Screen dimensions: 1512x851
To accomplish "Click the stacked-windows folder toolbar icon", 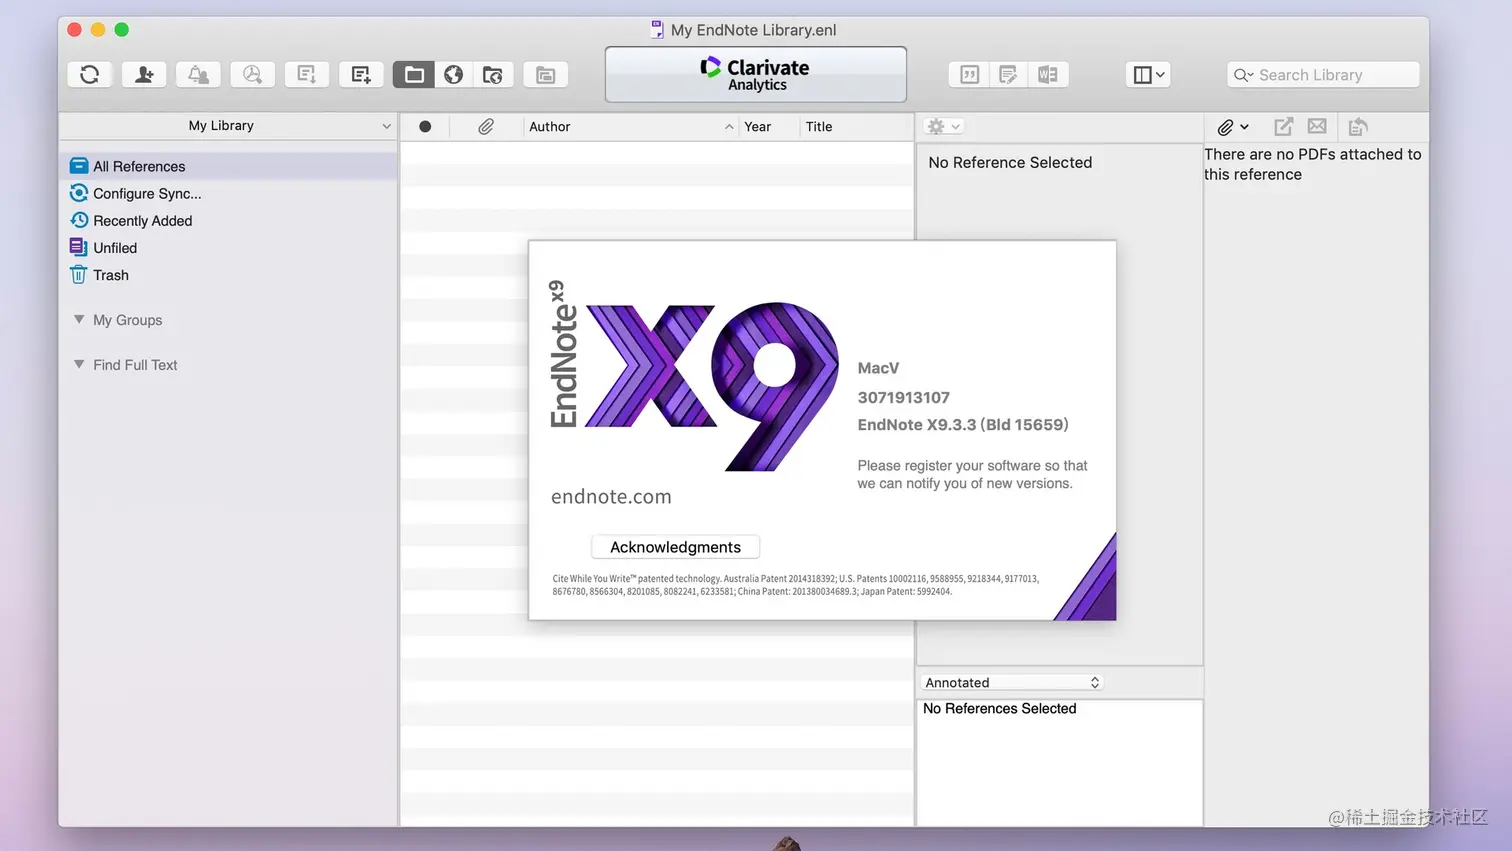I will click(x=545, y=75).
